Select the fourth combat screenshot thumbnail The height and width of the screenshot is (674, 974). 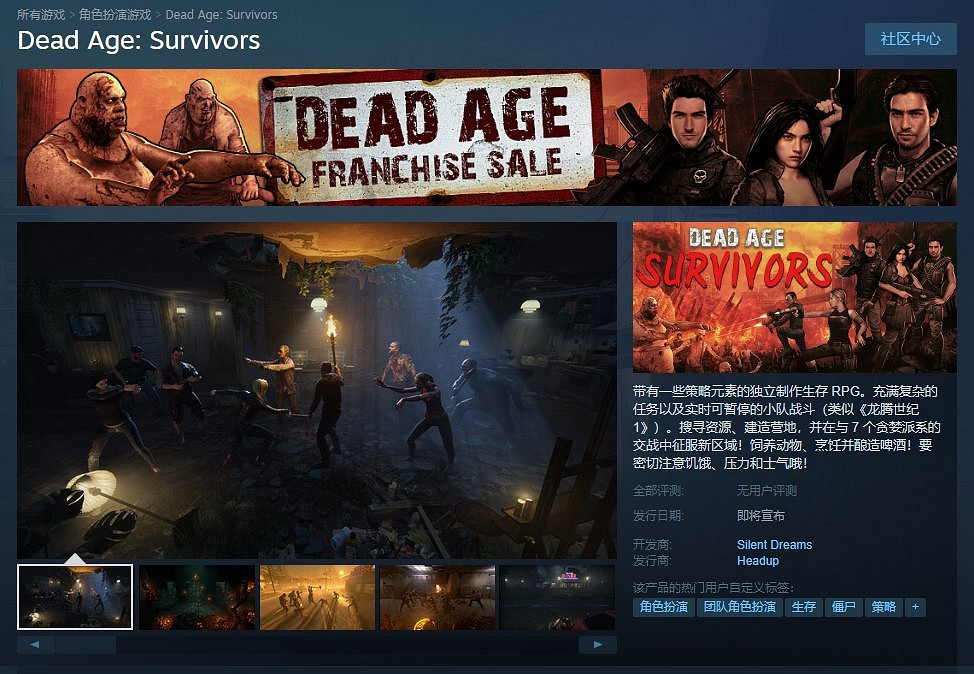coord(435,596)
